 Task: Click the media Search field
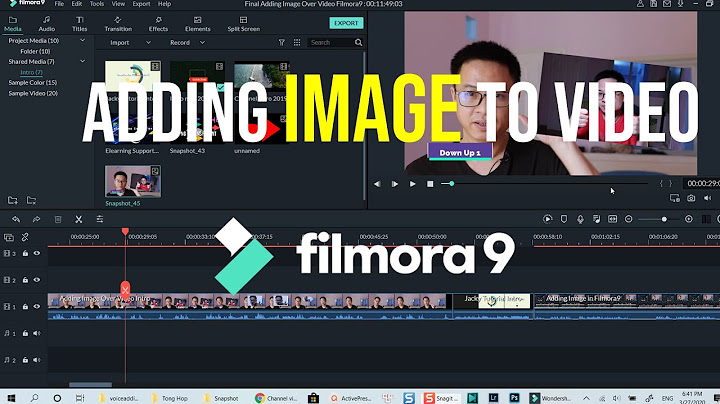coord(331,43)
